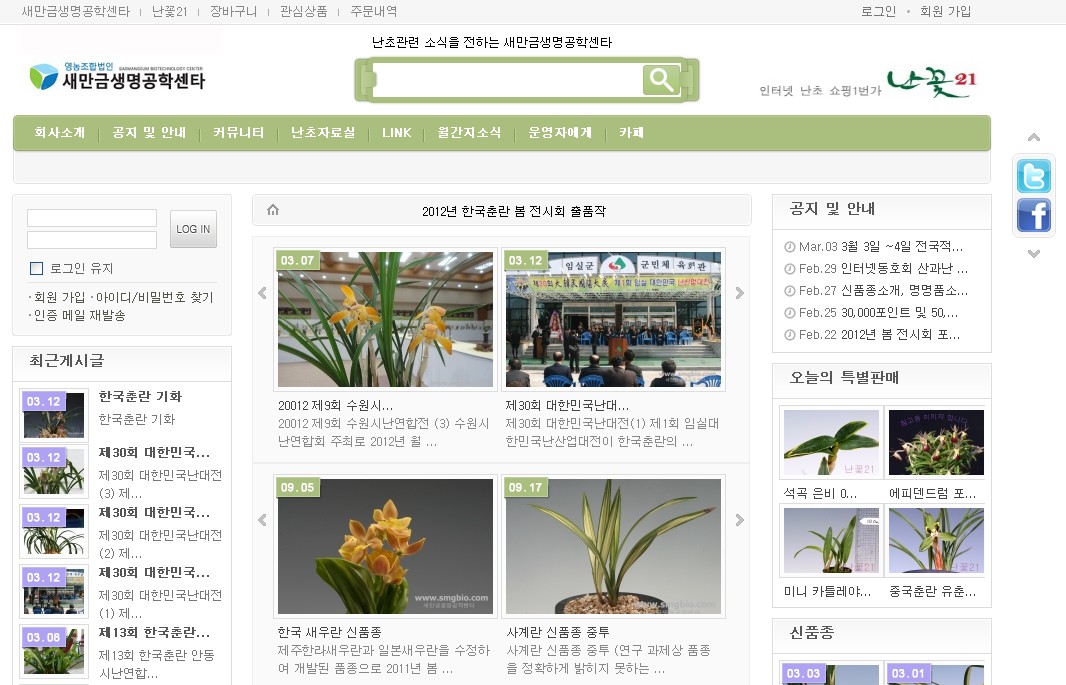Image resolution: width=1066 pixels, height=685 pixels.
Task: Click 아이디/비밀번호 찾기 link
Action: [x=154, y=297]
